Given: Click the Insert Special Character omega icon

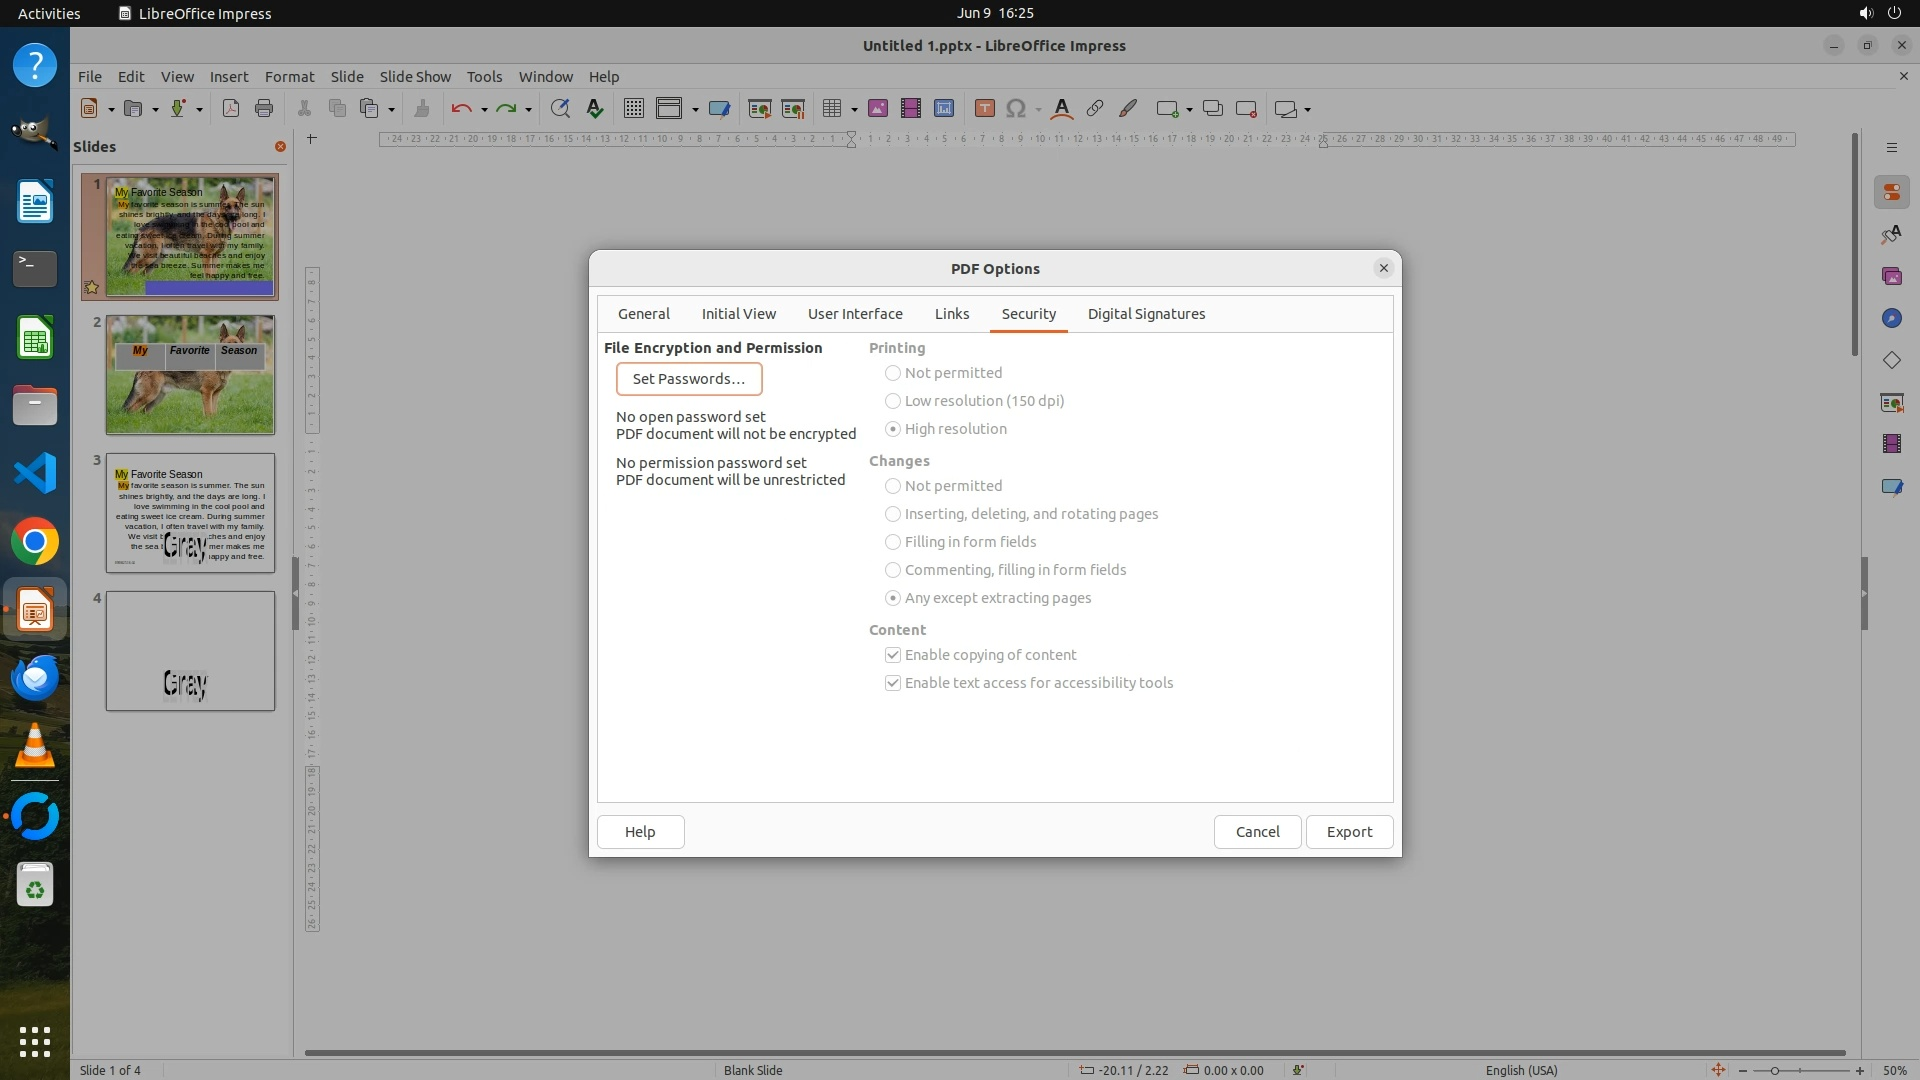Looking at the screenshot, I should click(1016, 109).
